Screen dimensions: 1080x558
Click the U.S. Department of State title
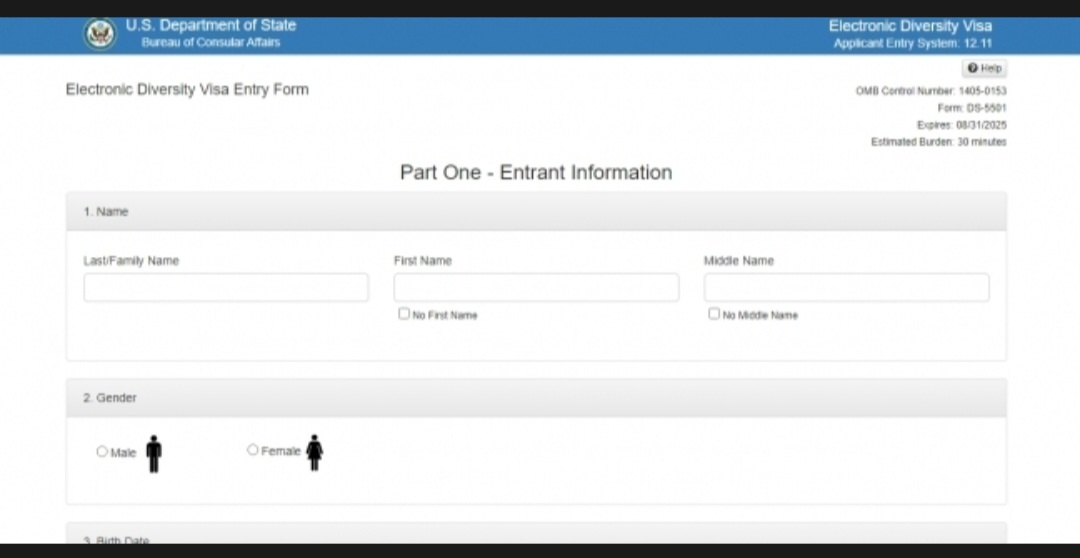[x=211, y=25]
